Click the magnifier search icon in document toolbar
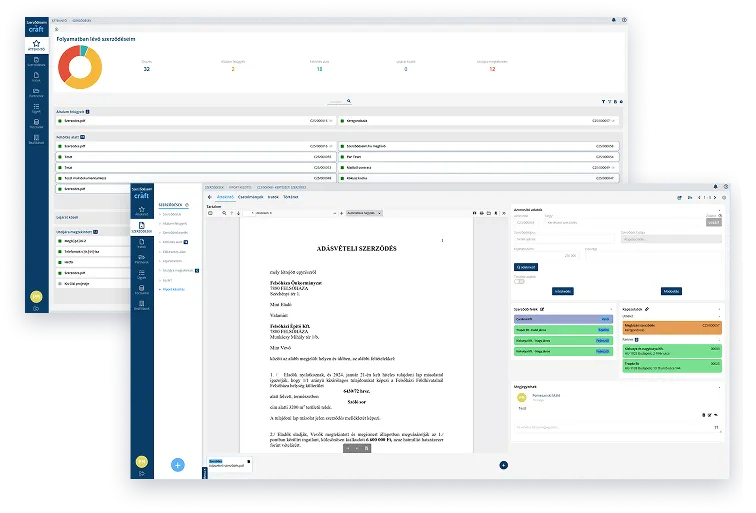The width and height of the screenshot is (756, 513). [222, 213]
